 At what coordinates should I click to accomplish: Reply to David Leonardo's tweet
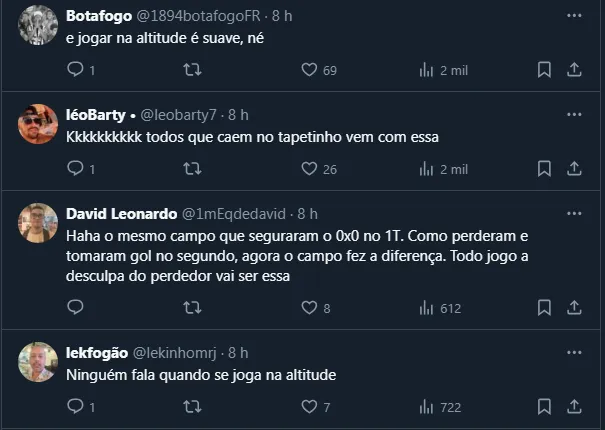point(75,309)
